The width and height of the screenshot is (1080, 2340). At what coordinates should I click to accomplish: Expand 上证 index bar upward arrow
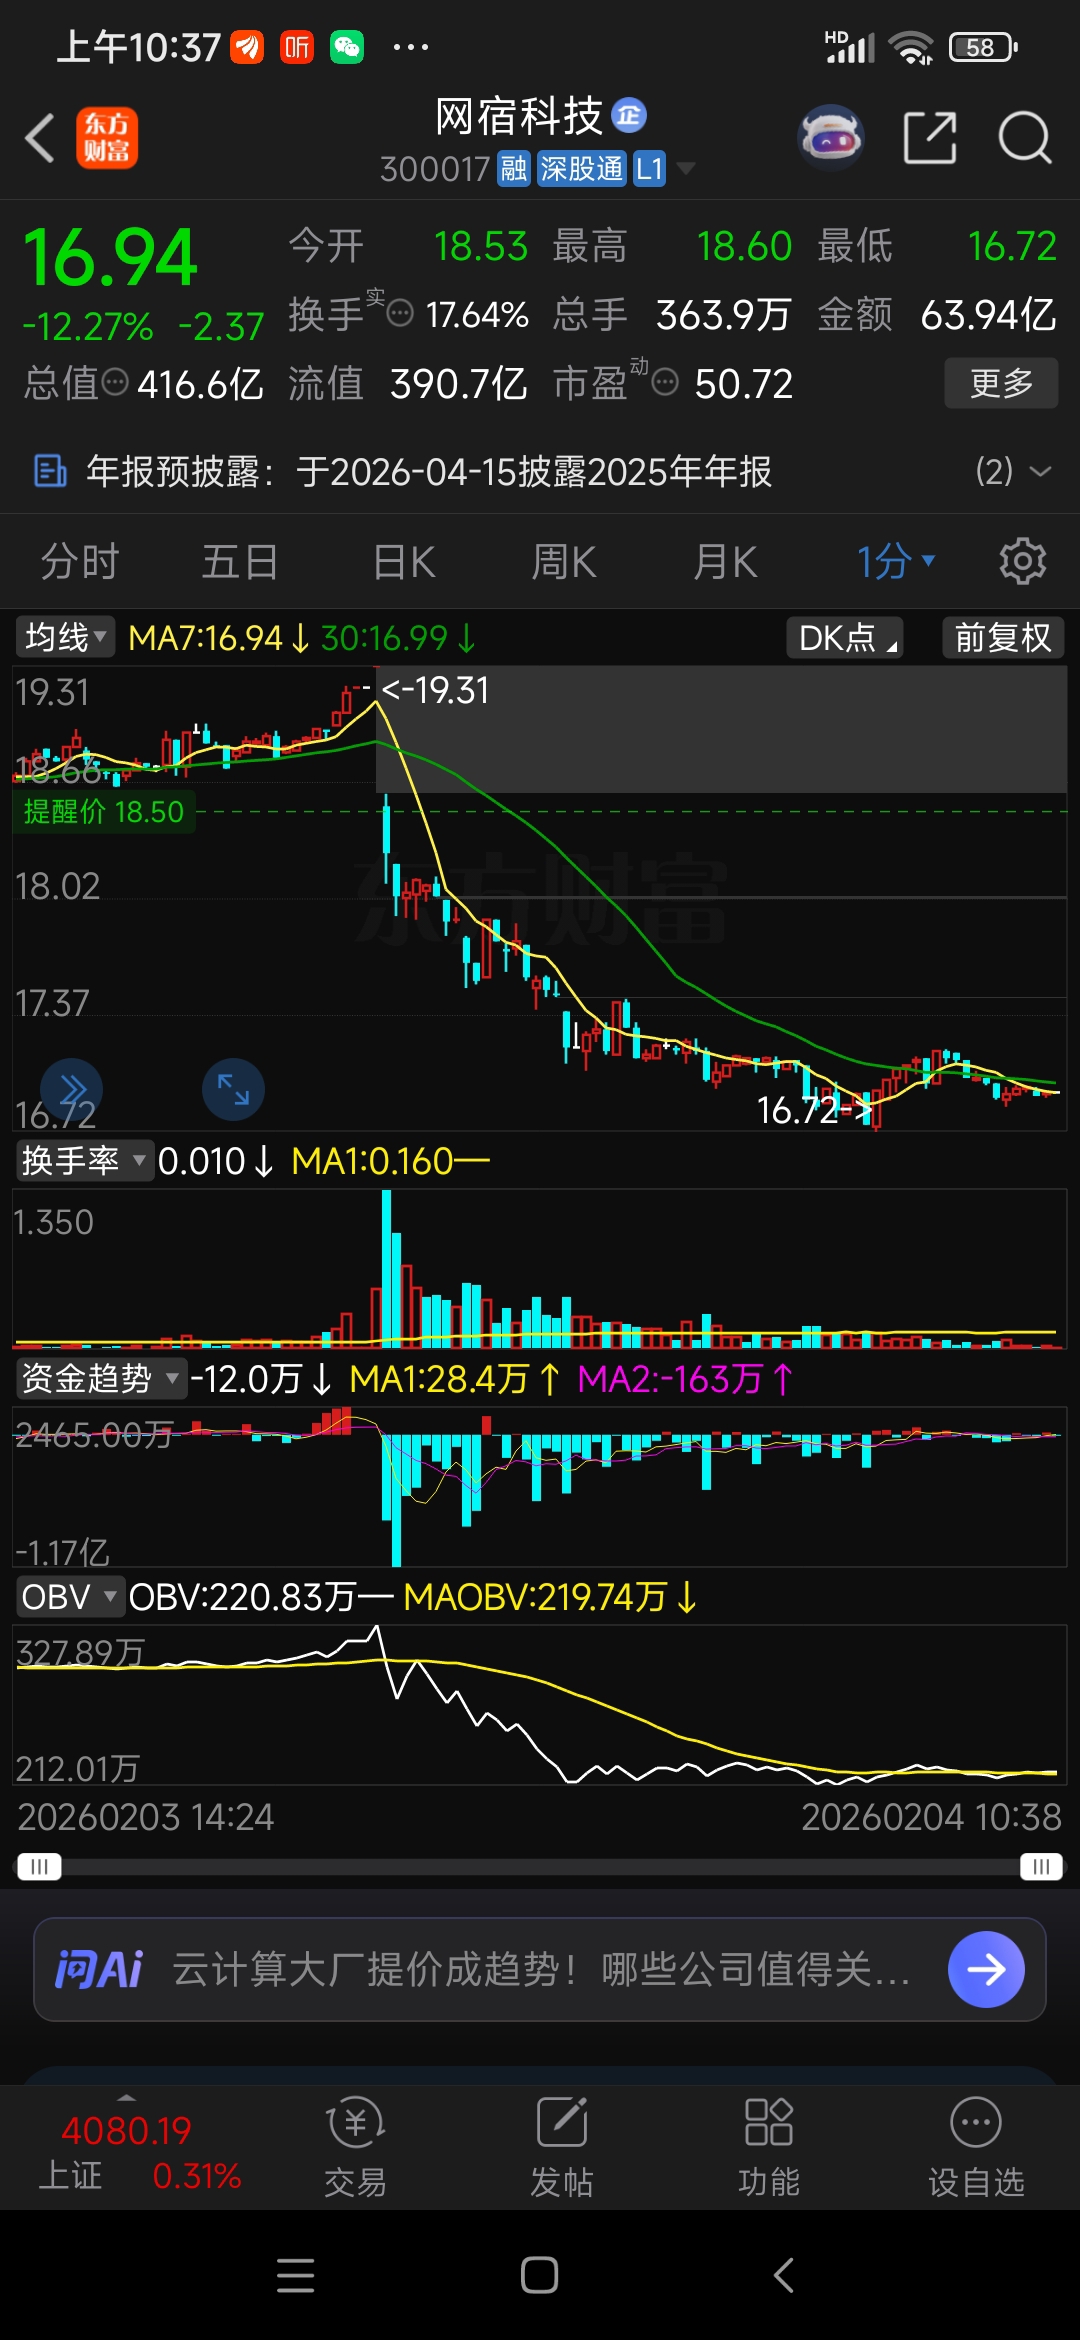pyautogui.click(x=126, y=2097)
